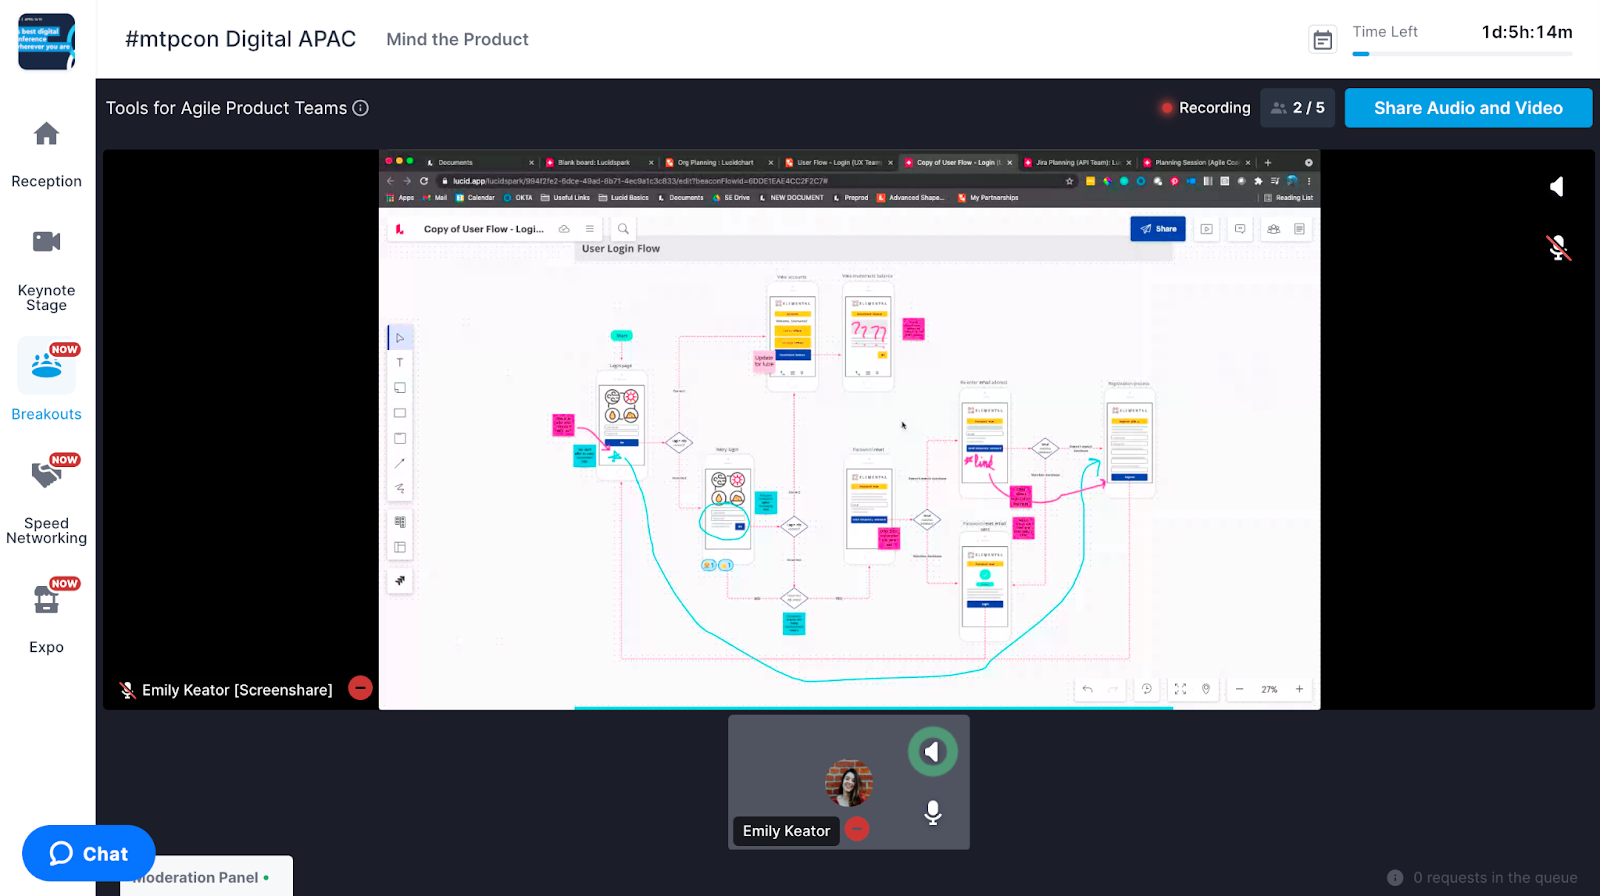
Task: Toggle Emily Keator's green speaker button
Action: (932, 752)
